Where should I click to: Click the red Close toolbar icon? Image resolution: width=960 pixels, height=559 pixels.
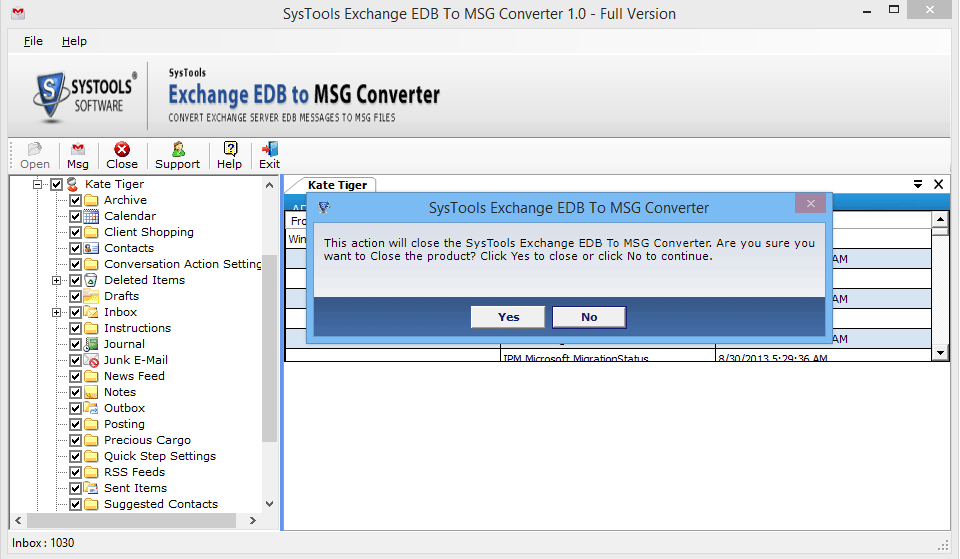coord(122,149)
